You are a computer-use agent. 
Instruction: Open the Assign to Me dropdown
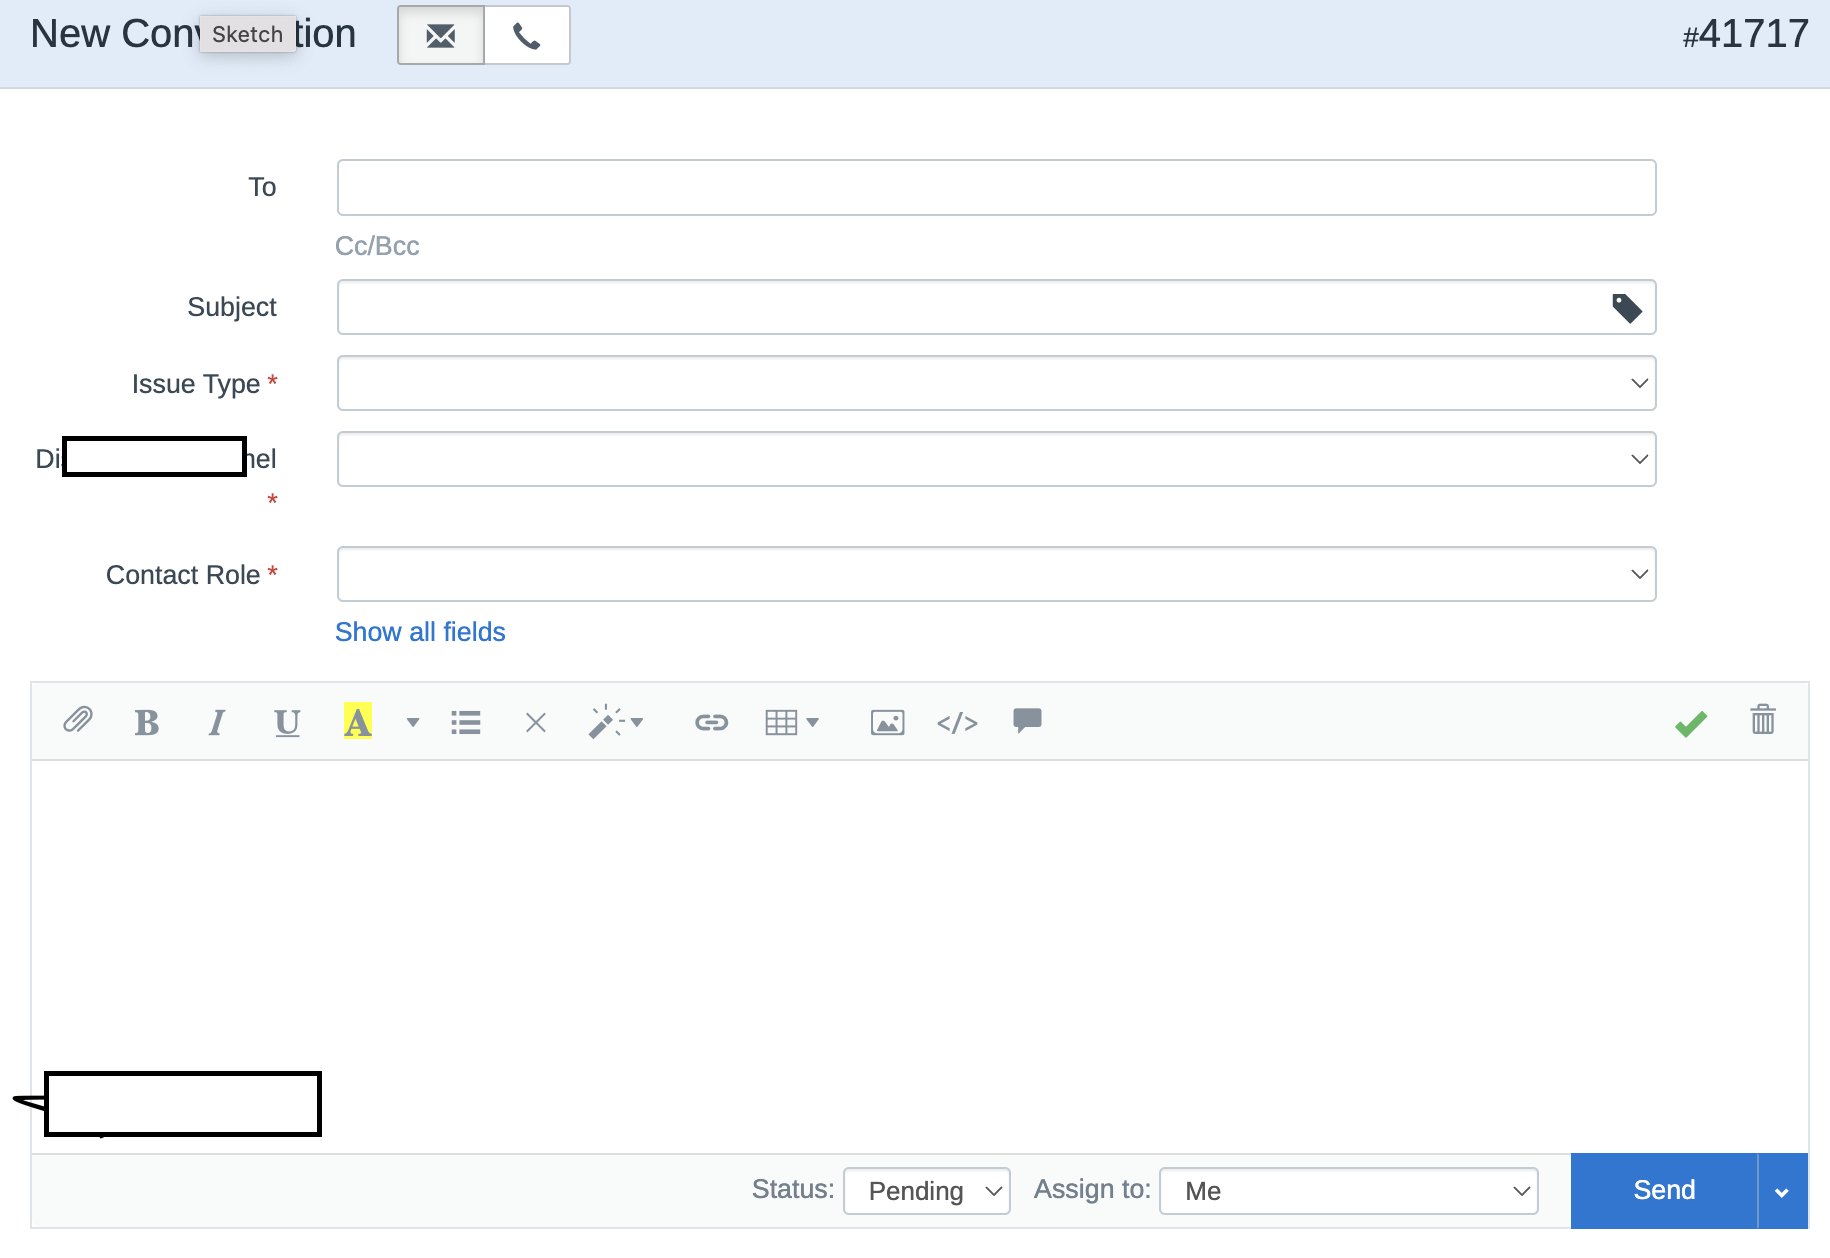click(1348, 1191)
